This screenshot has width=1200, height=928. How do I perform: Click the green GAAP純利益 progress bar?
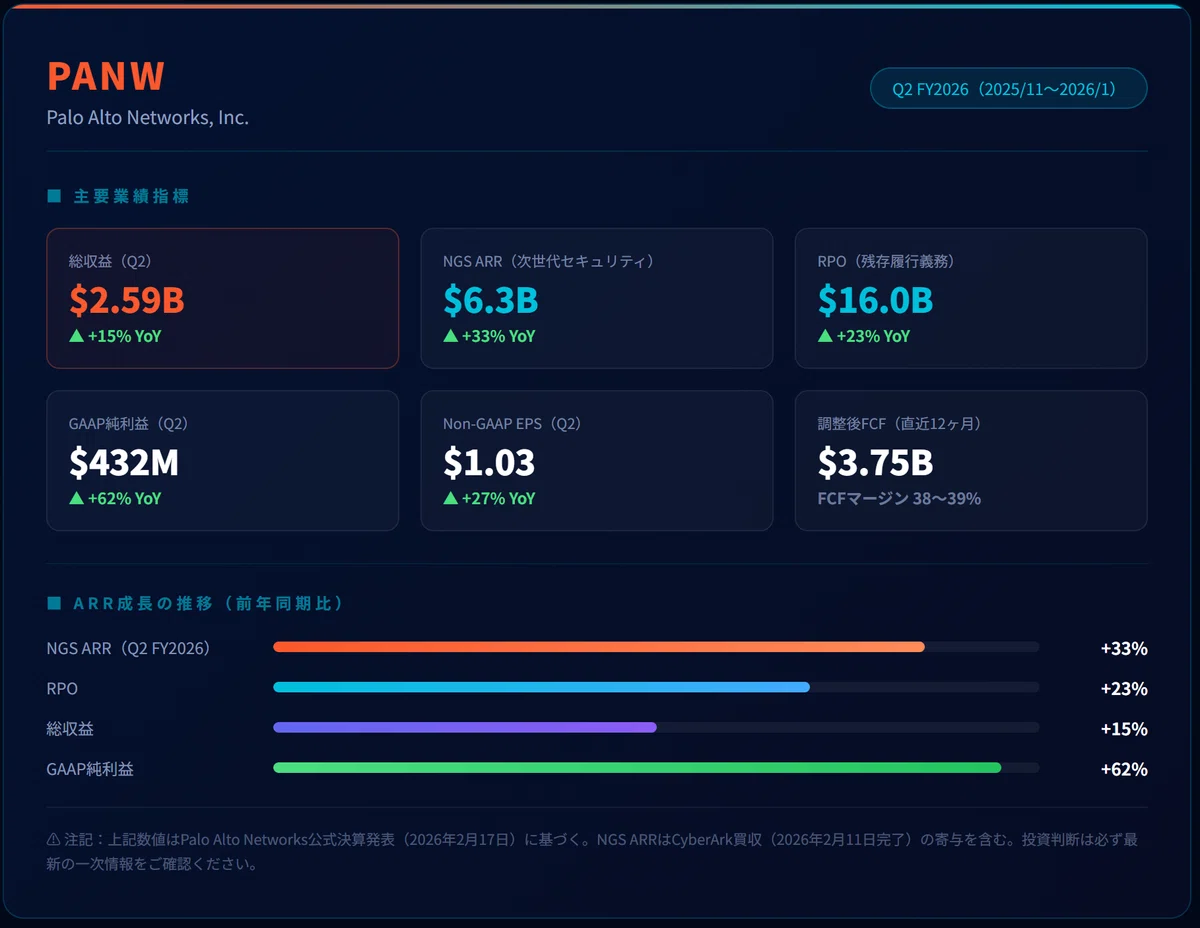tap(637, 768)
